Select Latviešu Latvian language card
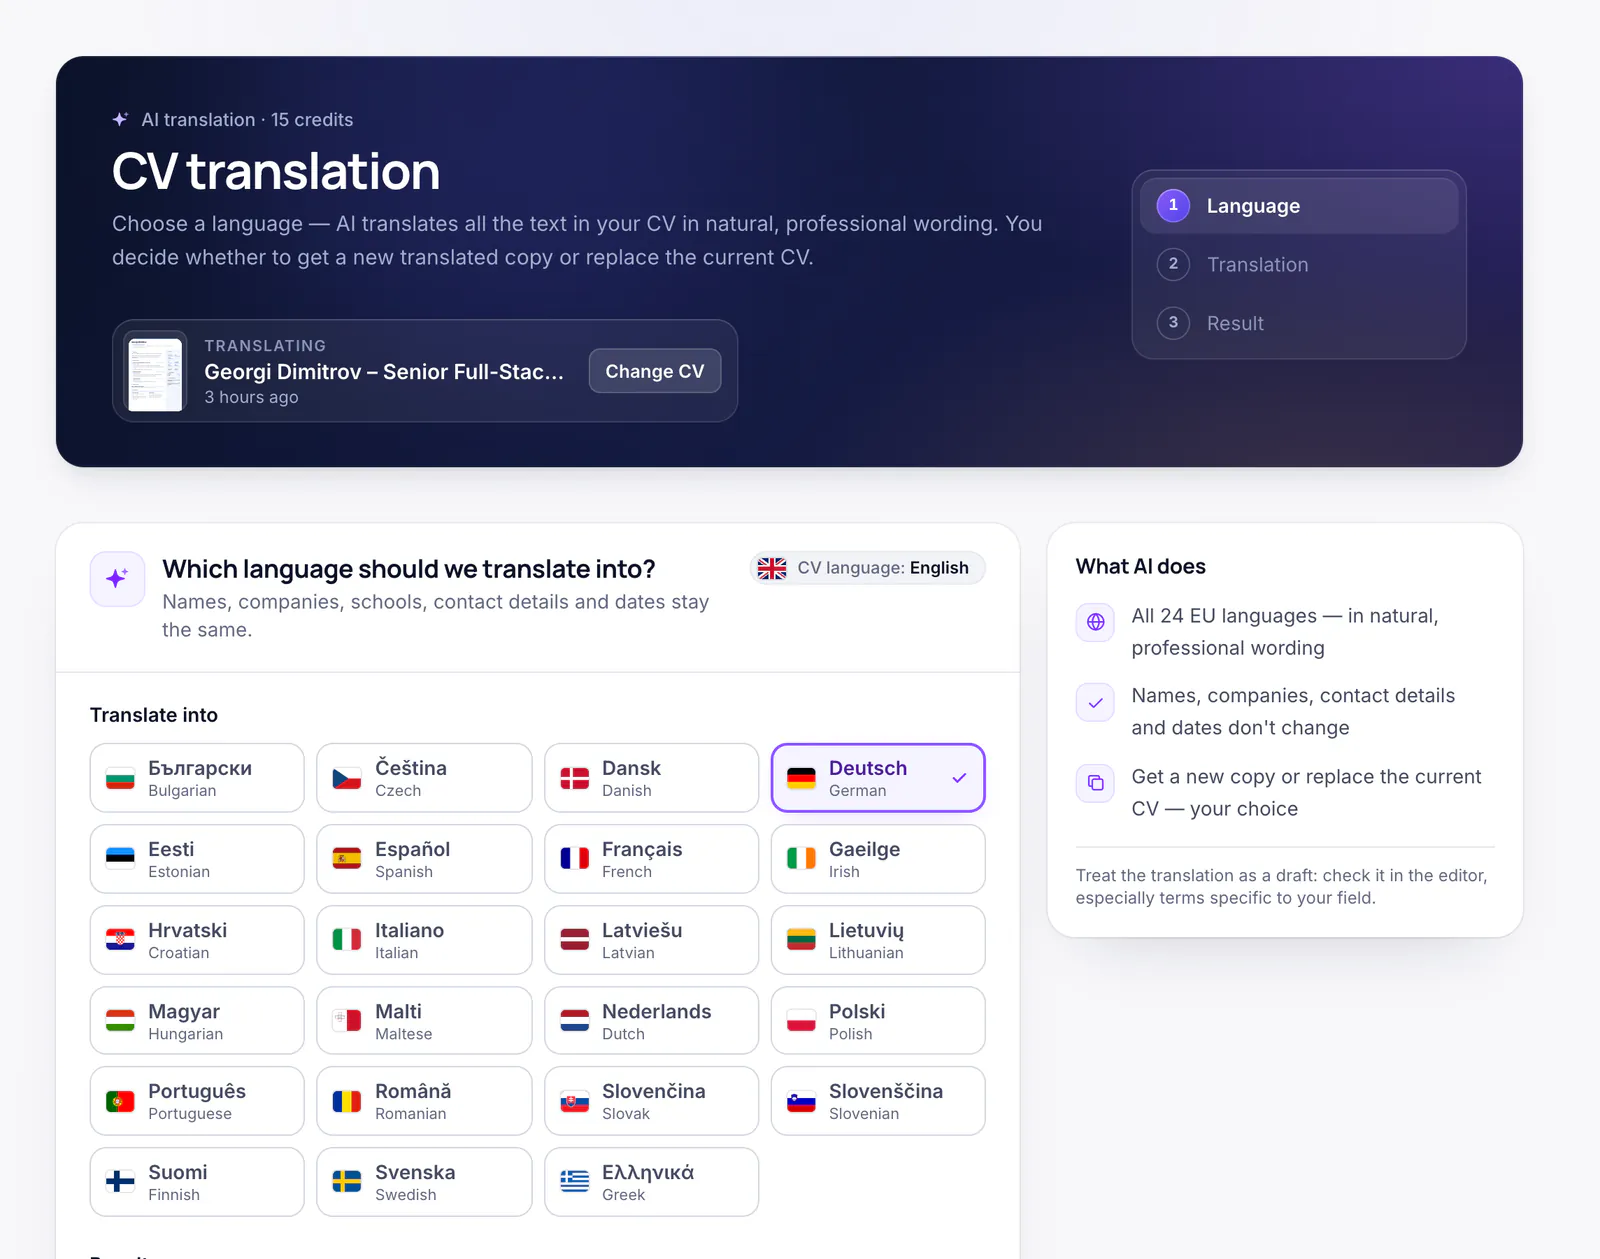 (651, 940)
